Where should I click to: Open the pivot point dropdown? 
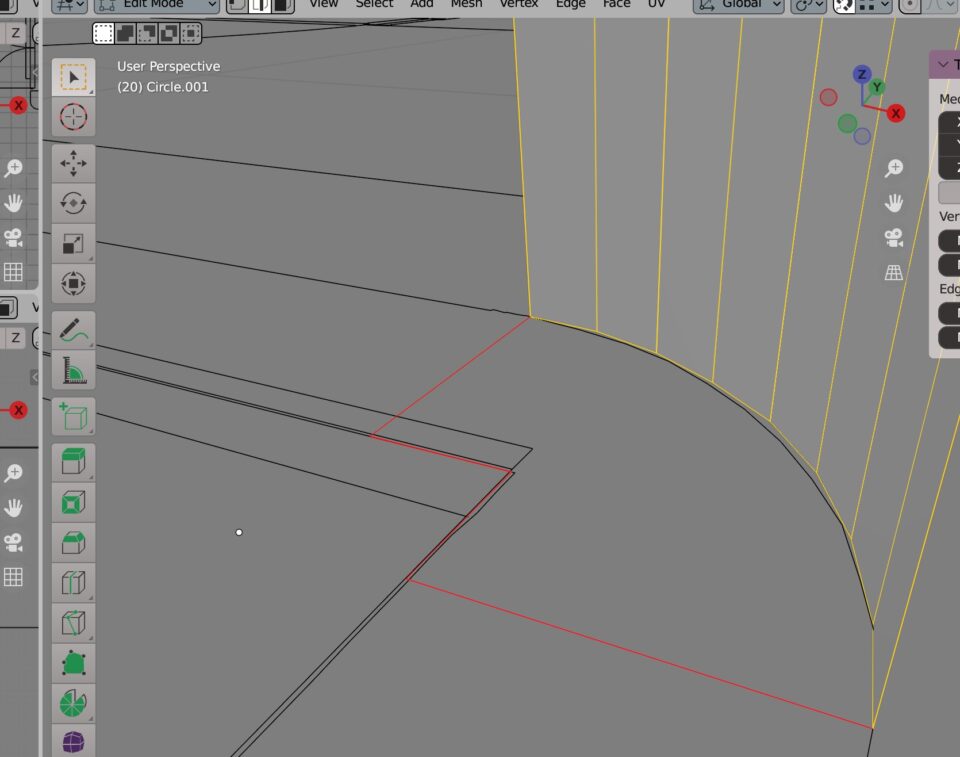(x=808, y=4)
